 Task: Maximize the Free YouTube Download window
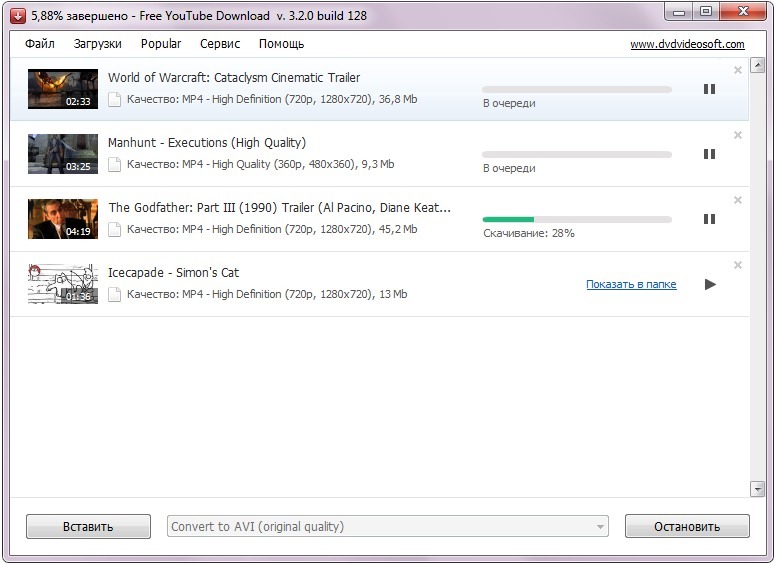[706, 12]
